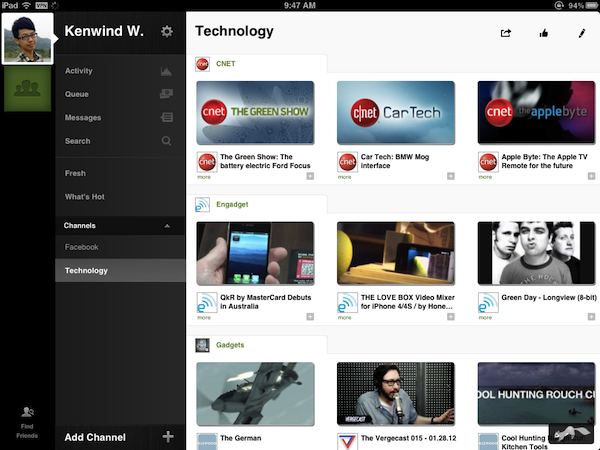Play the Apple Byte video thumbnail

(x=536, y=113)
